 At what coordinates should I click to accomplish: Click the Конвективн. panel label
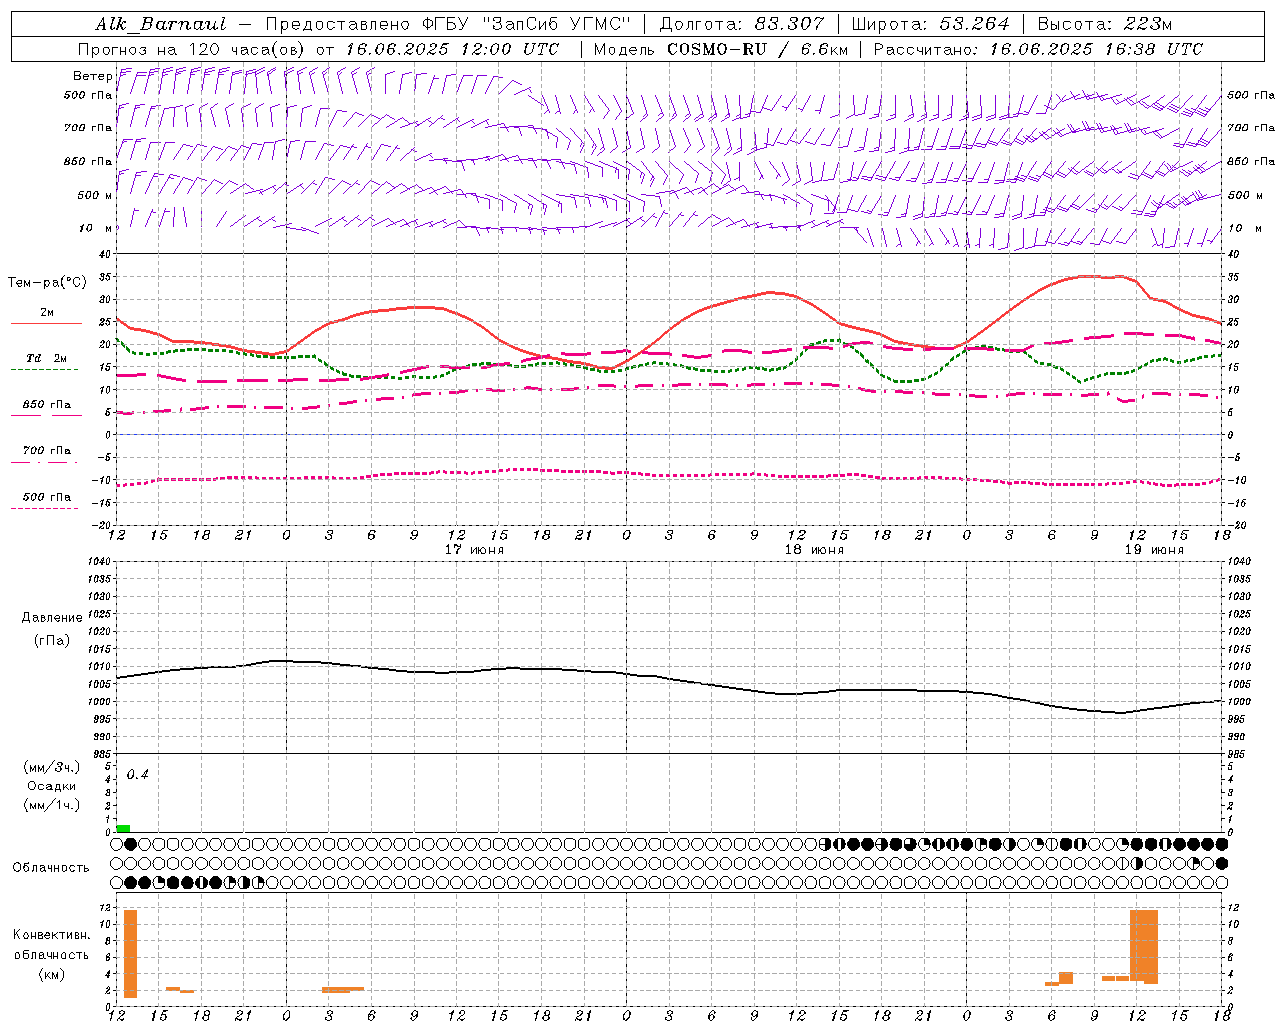point(51,935)
